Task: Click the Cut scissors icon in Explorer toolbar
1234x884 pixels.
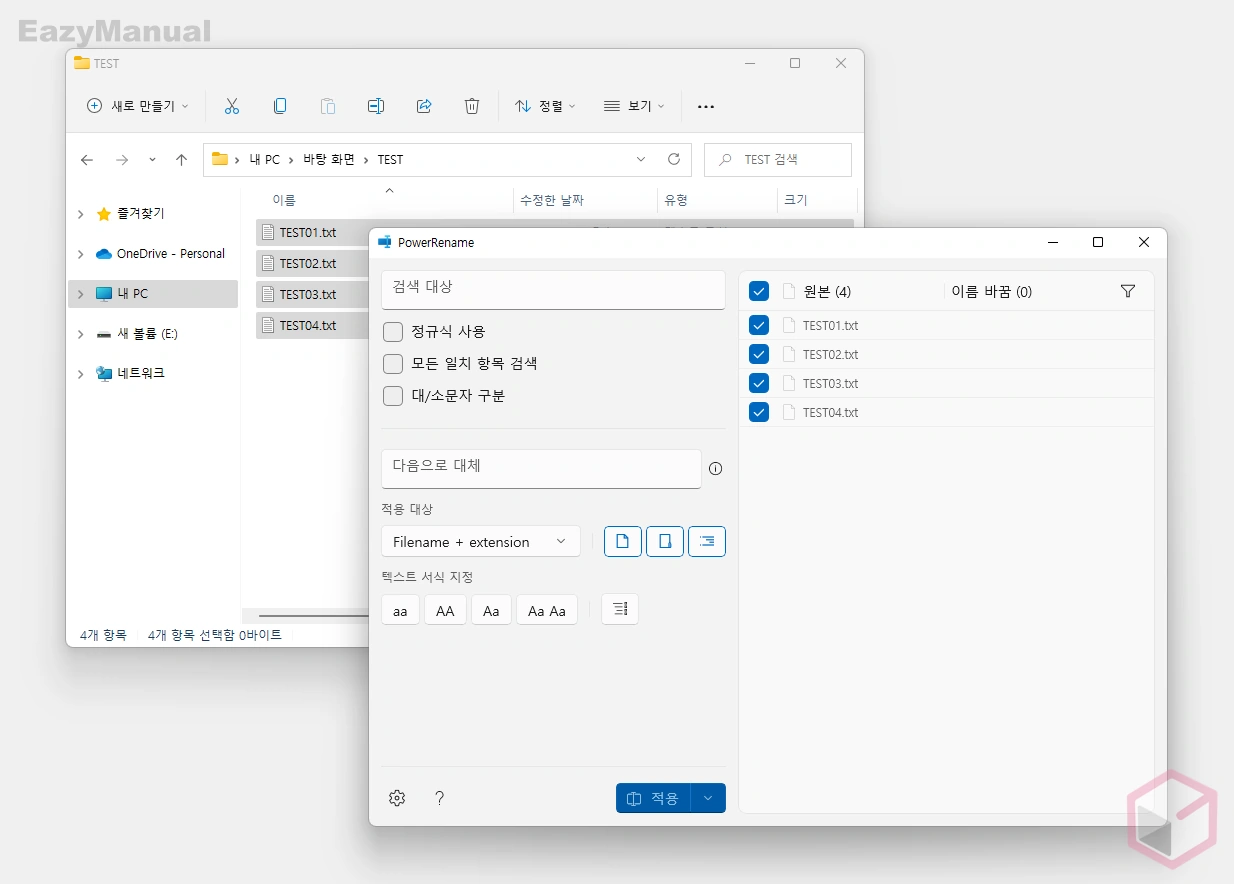Action: [x=232, y=106]
